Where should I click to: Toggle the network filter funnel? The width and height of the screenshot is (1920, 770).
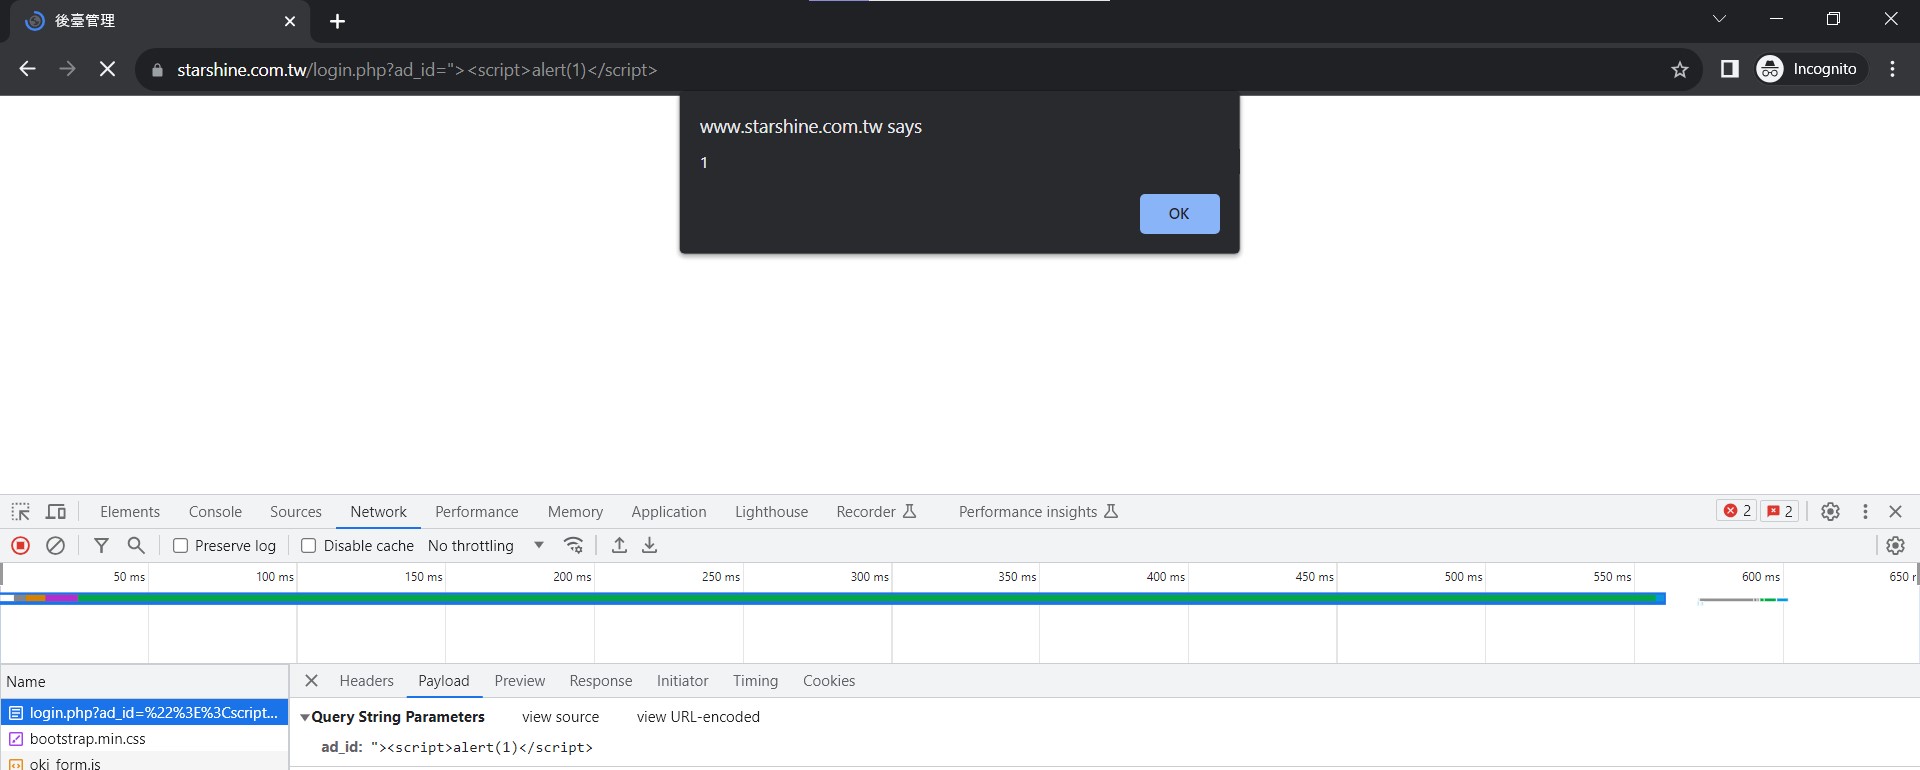(101, 545)
